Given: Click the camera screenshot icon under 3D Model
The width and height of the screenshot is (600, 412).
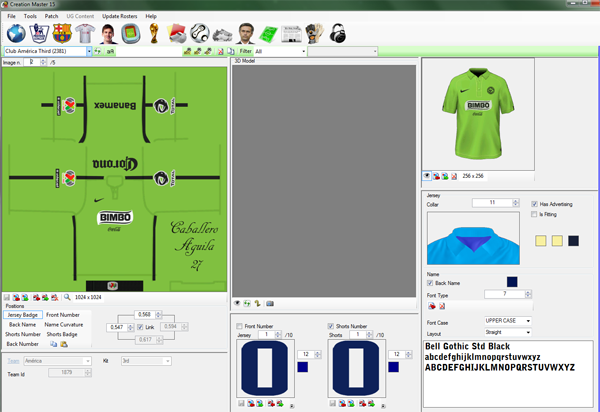Looking at the screenshot, I should pos(270,303).
